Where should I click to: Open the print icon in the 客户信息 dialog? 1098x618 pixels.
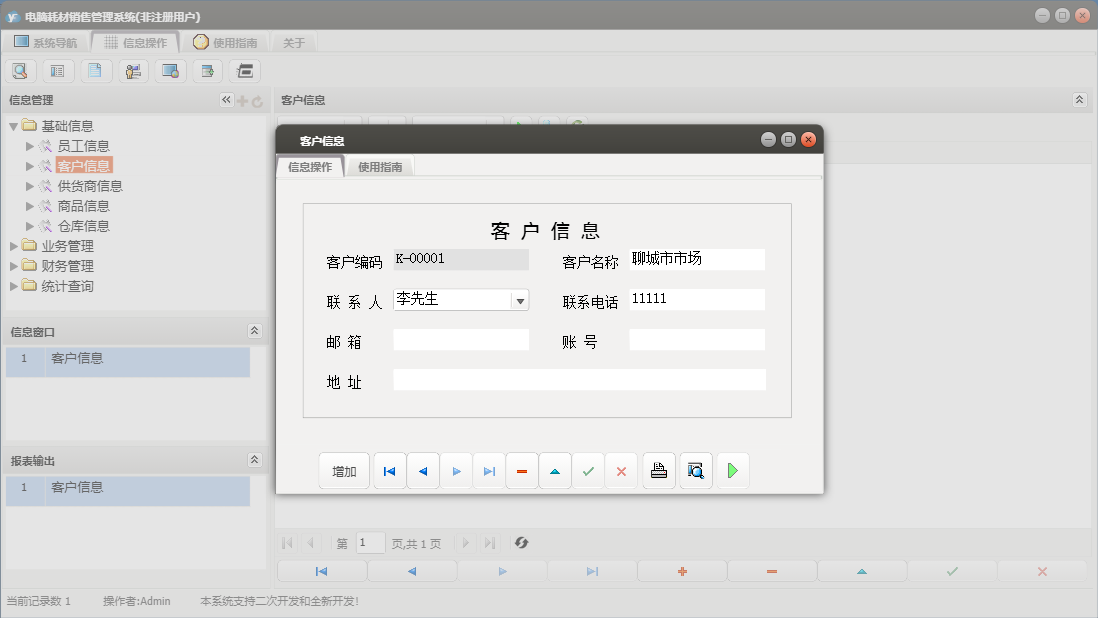coord(658,470)
